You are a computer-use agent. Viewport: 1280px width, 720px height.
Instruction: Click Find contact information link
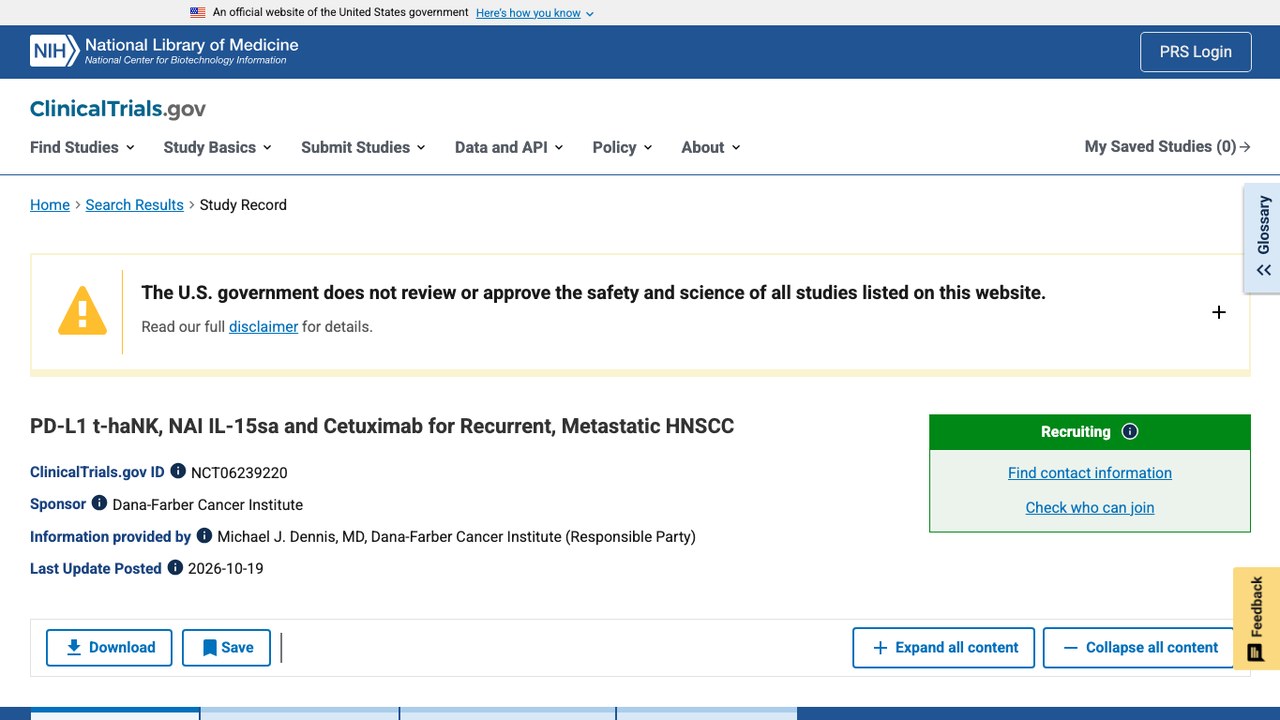click(x=1090, y=473)
